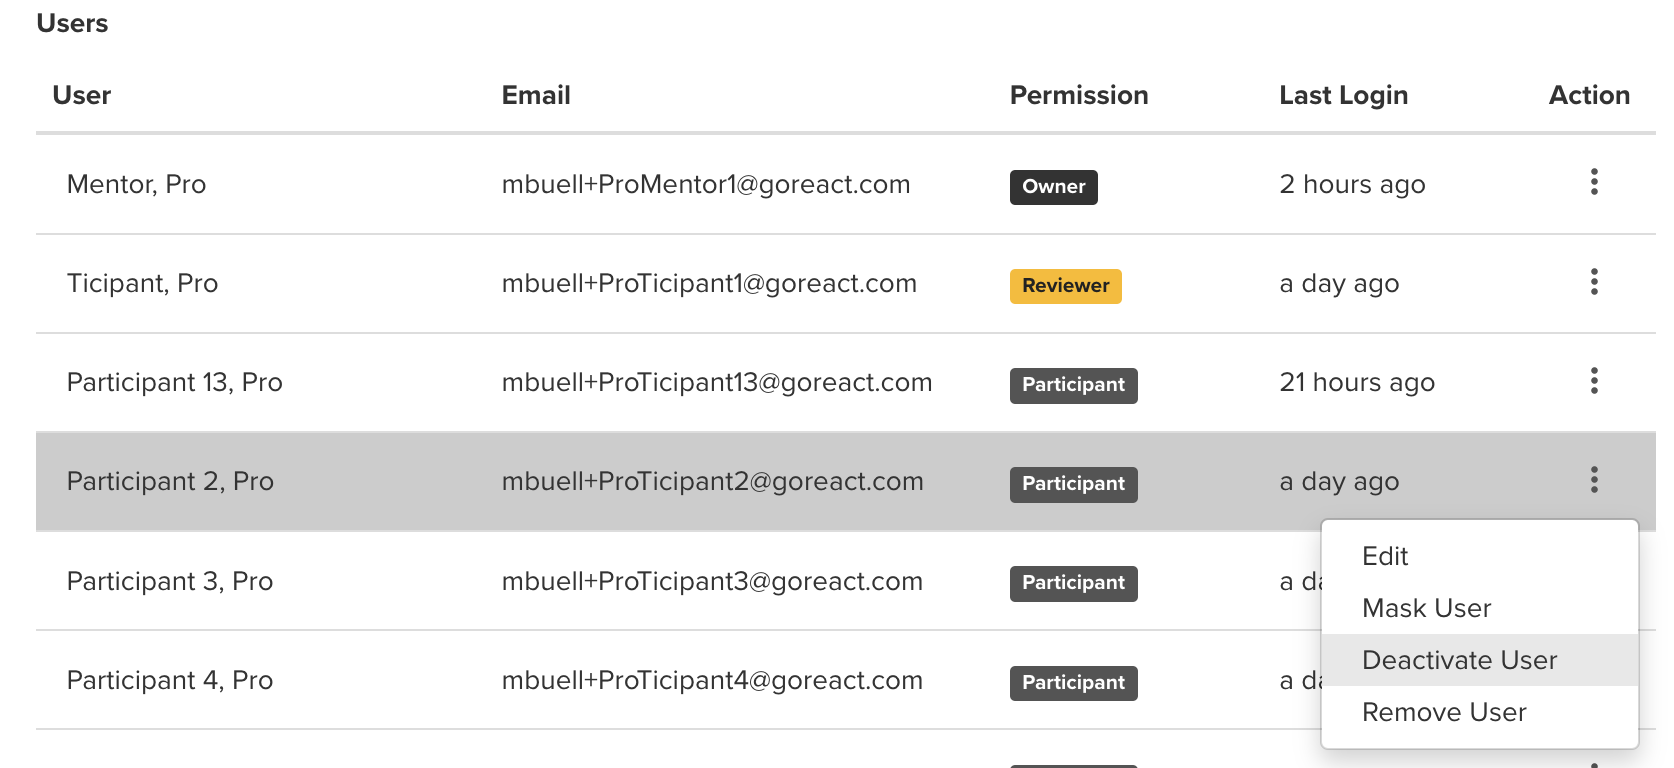Click the yellow Reviewer badge
This screenshot has height=768, width=1674.
coord(1065,286)
